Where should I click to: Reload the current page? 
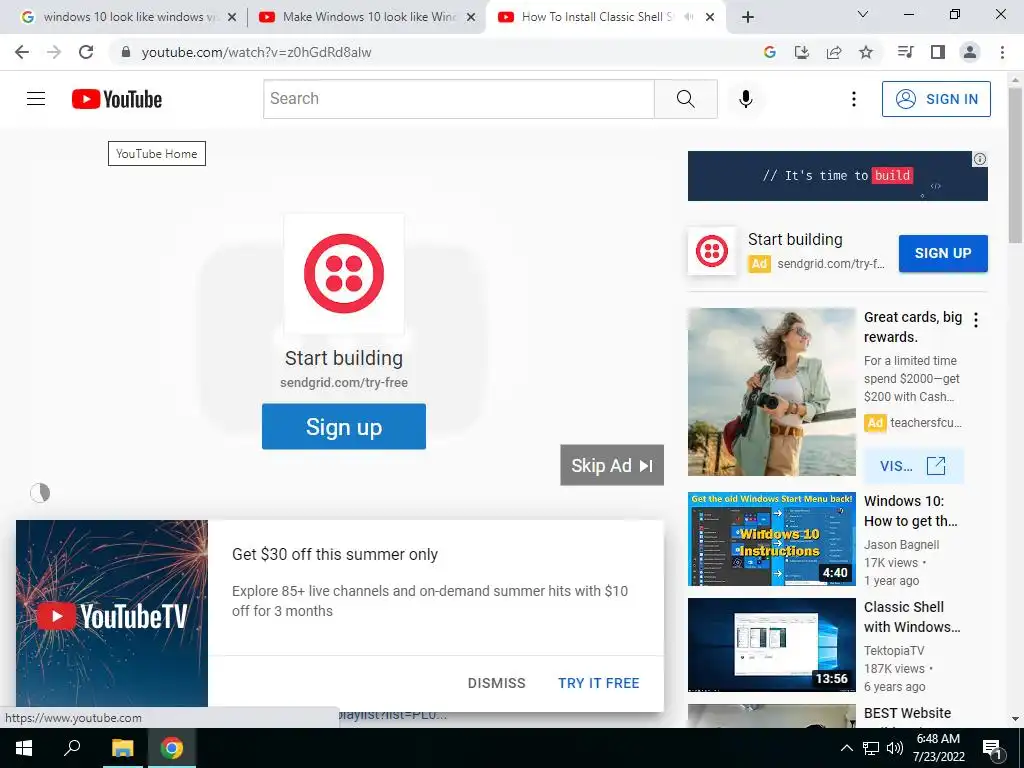click(86, 52)
